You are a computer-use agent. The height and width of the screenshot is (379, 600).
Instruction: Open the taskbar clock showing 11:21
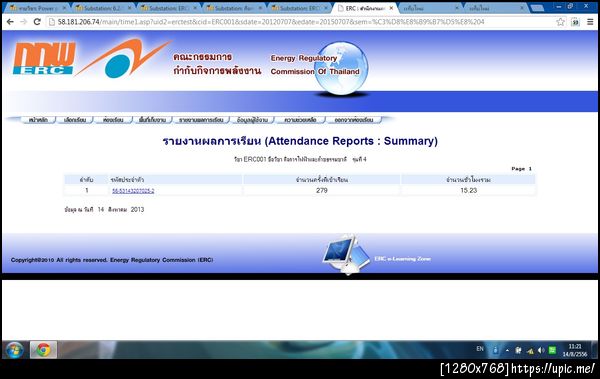[575, 350]
